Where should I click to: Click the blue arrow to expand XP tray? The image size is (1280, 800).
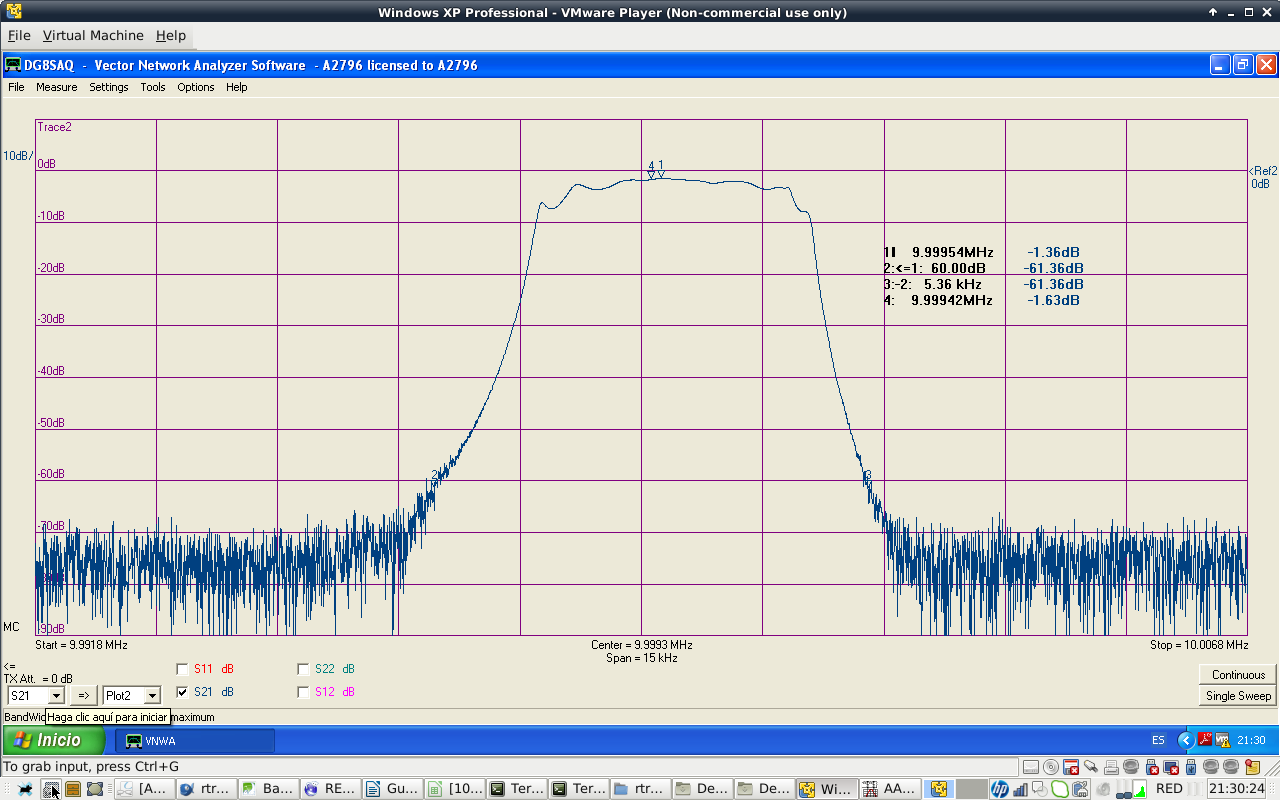coord(1185,741)
